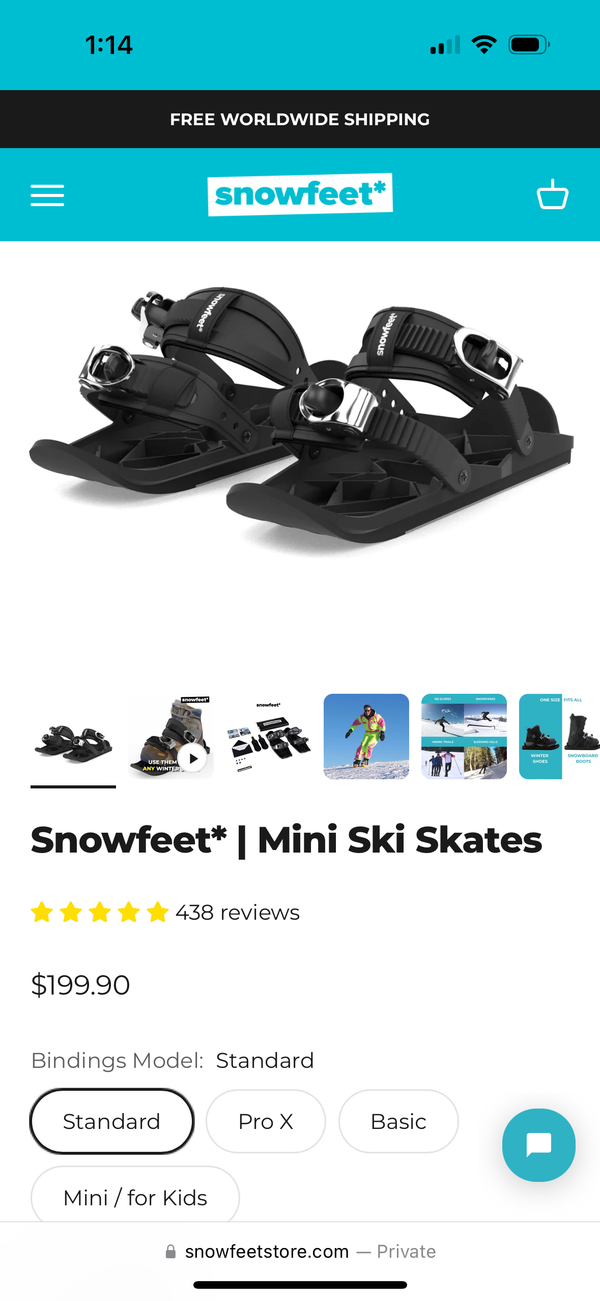Image resolution: width=600 pixels, height=1301 pixels.
Task: View the package contents thumbnail
Action: 269,736
